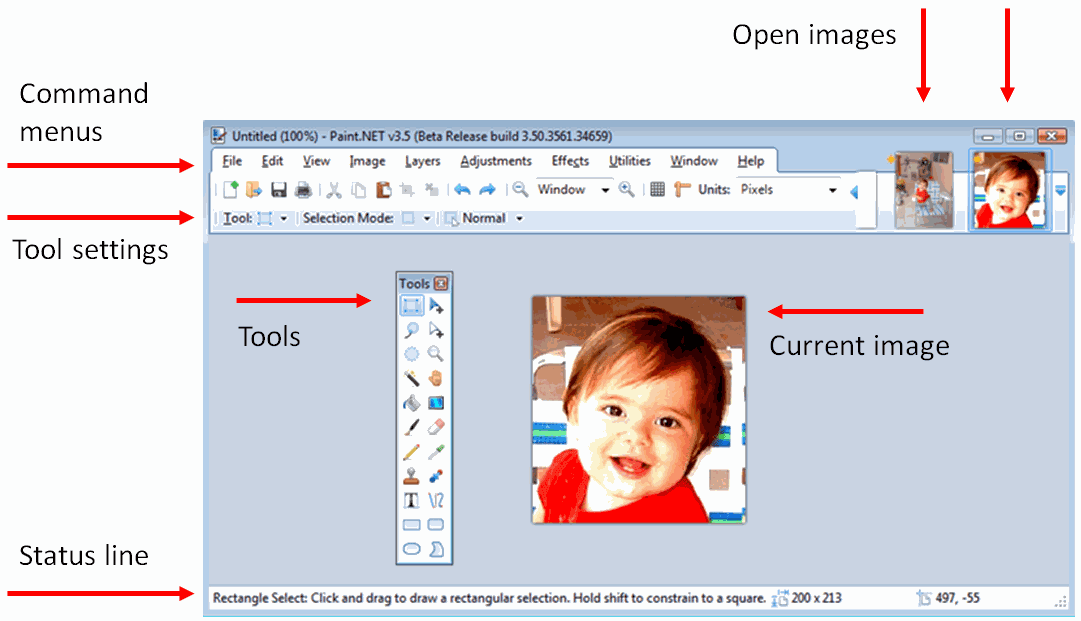Select the Magic Wand tool
Screen dimensions: 1081x621
pyautogui.click(x=410, y=378)
